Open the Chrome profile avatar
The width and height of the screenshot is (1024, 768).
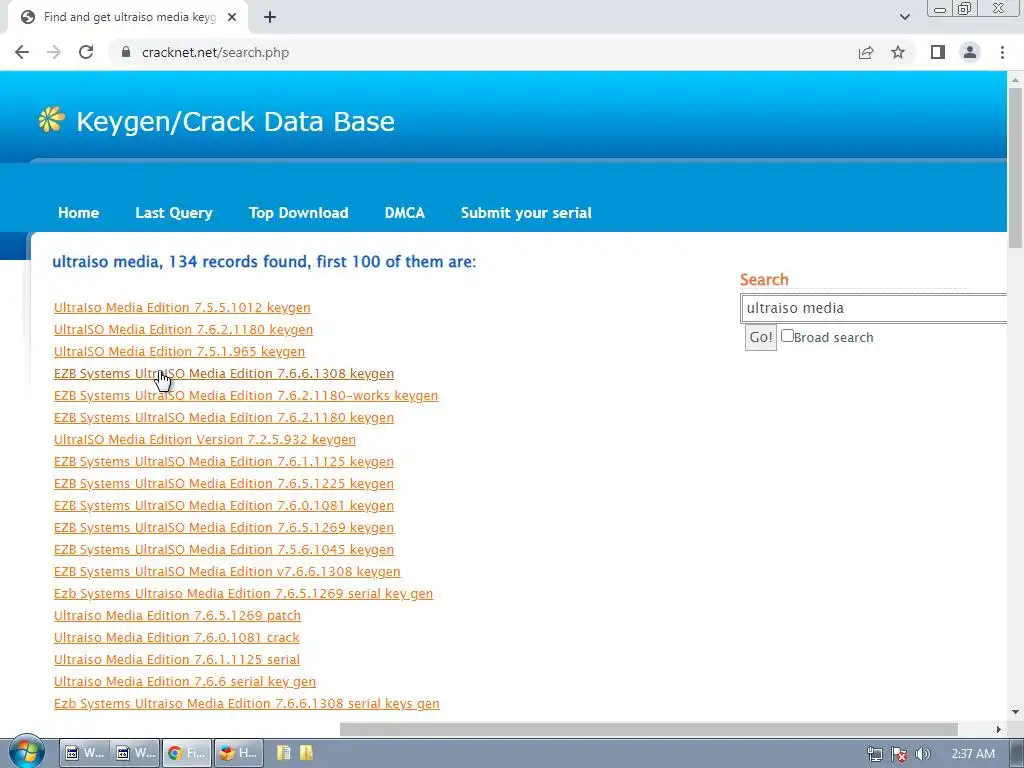pos(970,52)
